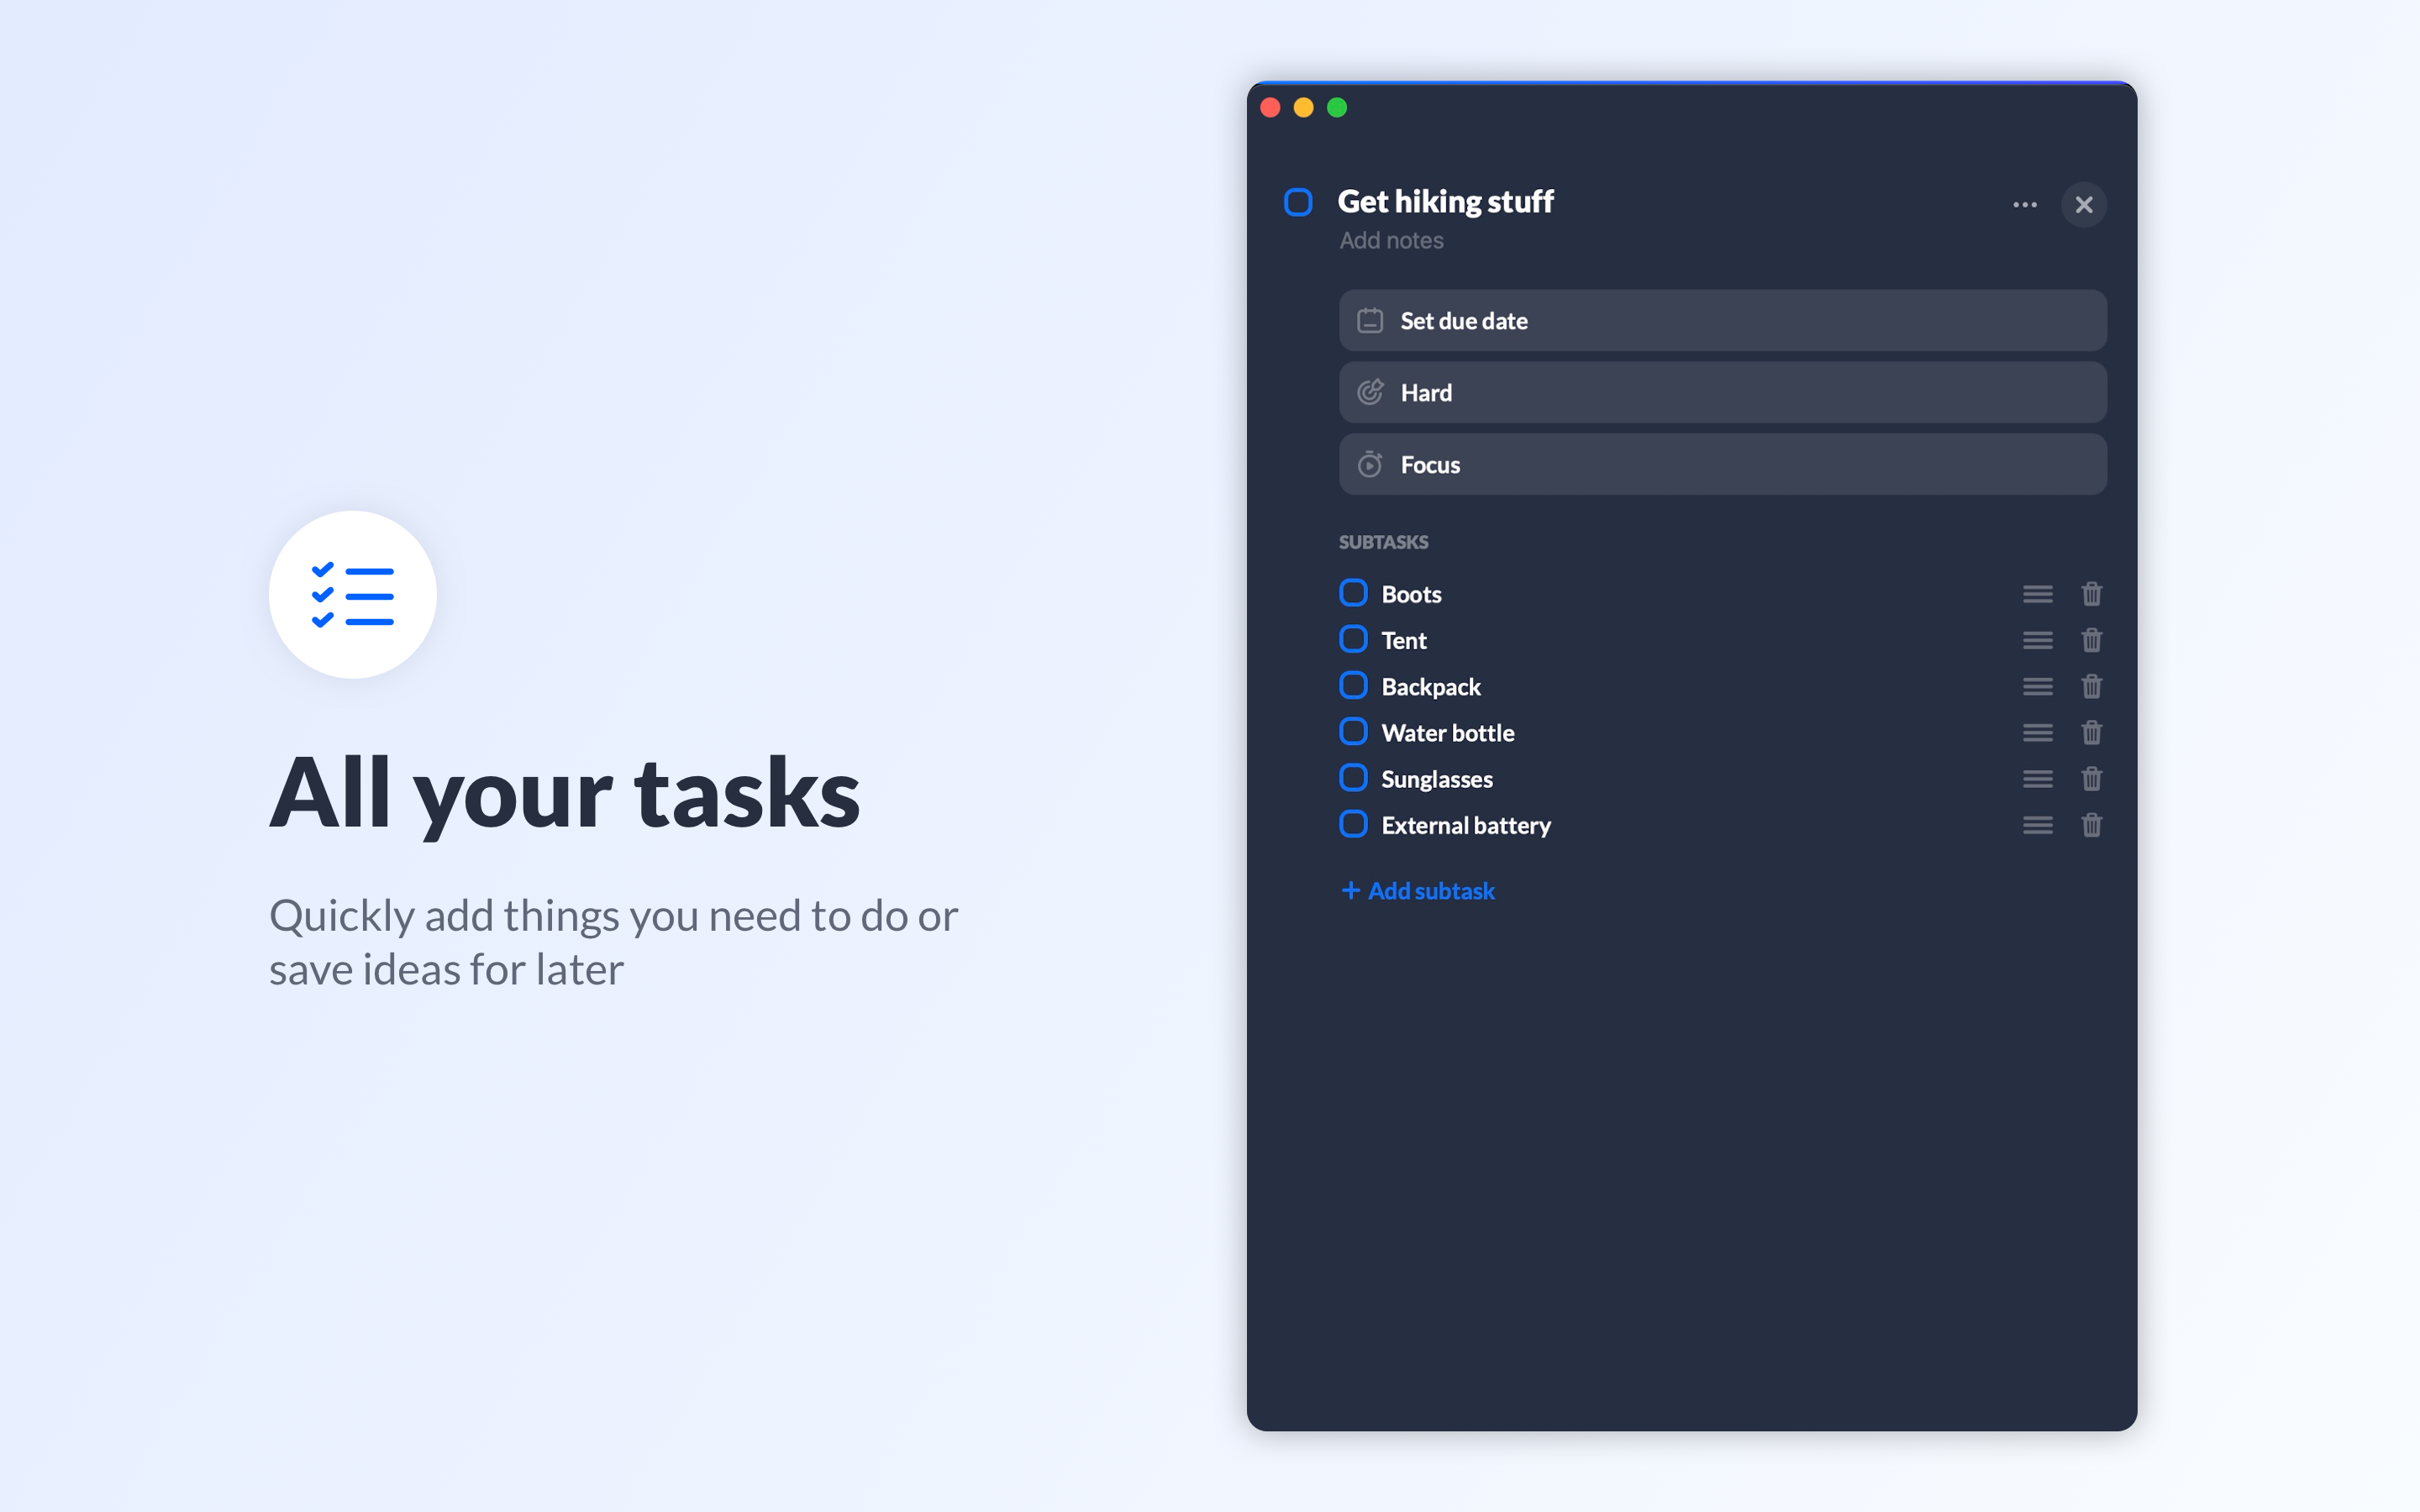
Task: Click the Add notes field
Action: pos(1391,241)
